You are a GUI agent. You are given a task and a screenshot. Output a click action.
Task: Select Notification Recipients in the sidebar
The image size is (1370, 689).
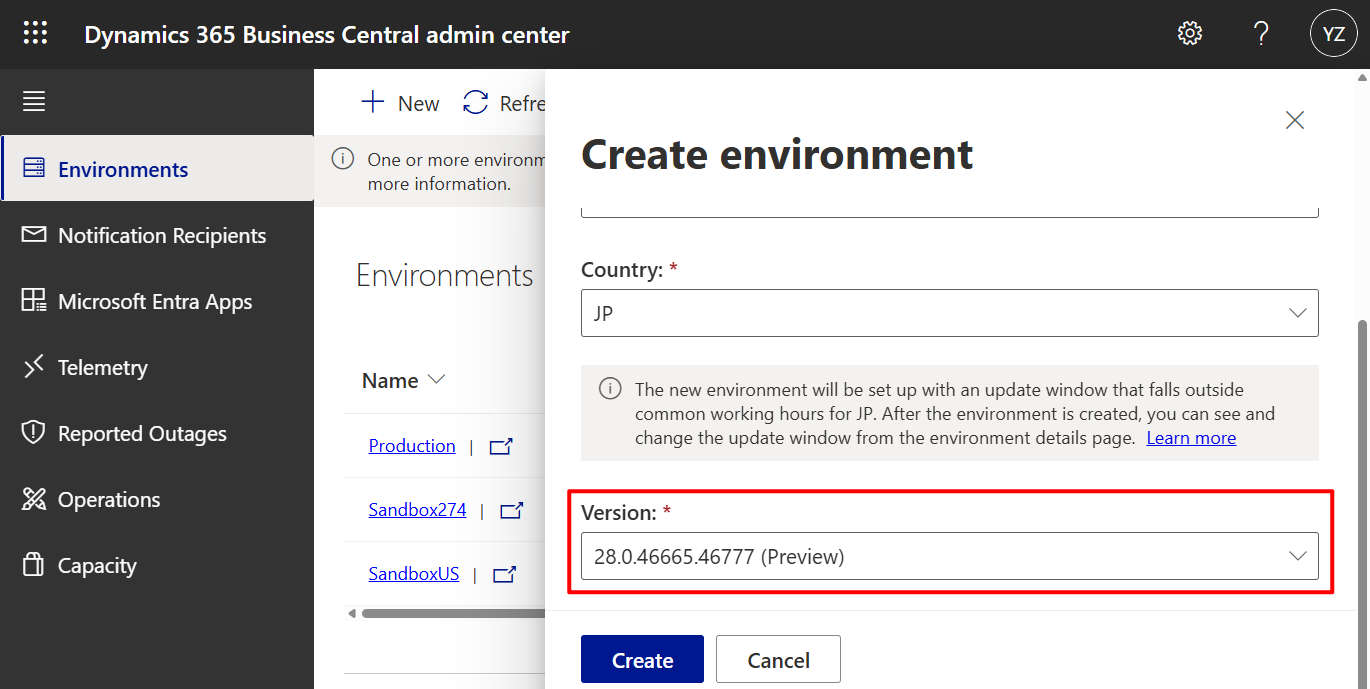[162, 235]
